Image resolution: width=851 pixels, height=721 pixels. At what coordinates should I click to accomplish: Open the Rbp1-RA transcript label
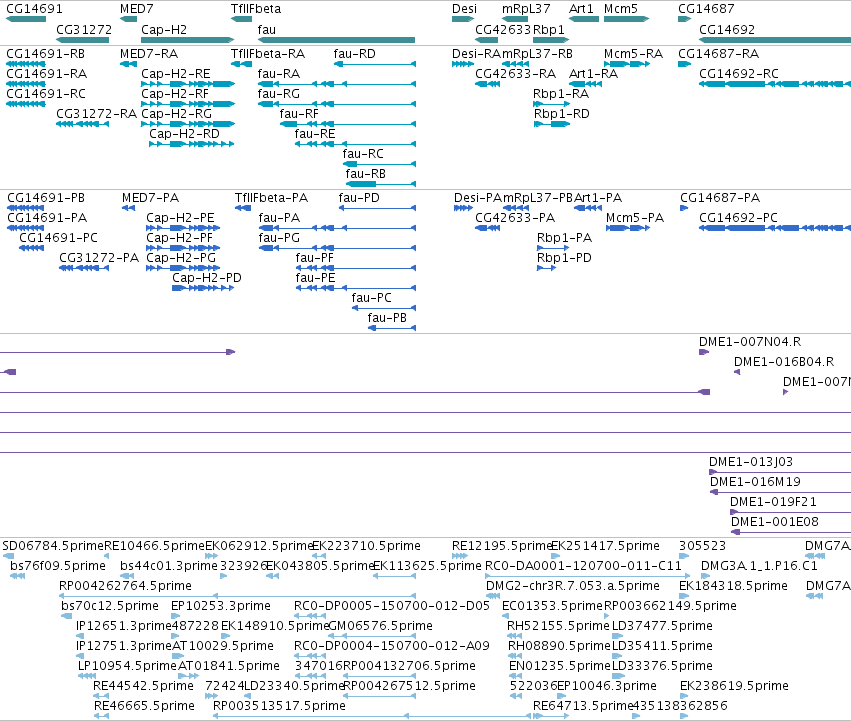coord(561,94)
